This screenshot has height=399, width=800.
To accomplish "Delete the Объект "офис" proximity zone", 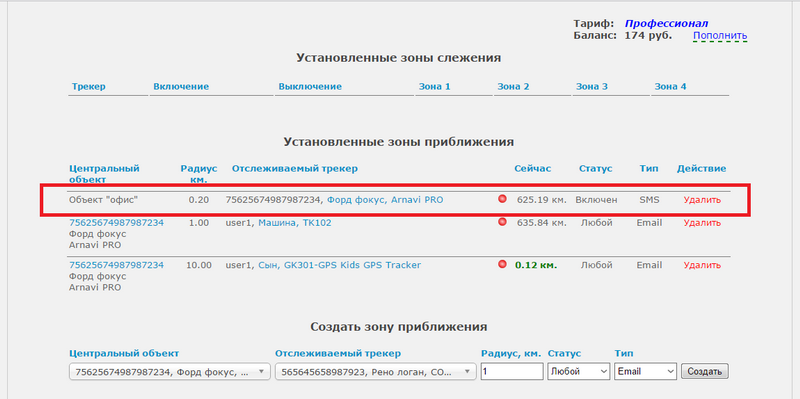I will pos(702,200).
